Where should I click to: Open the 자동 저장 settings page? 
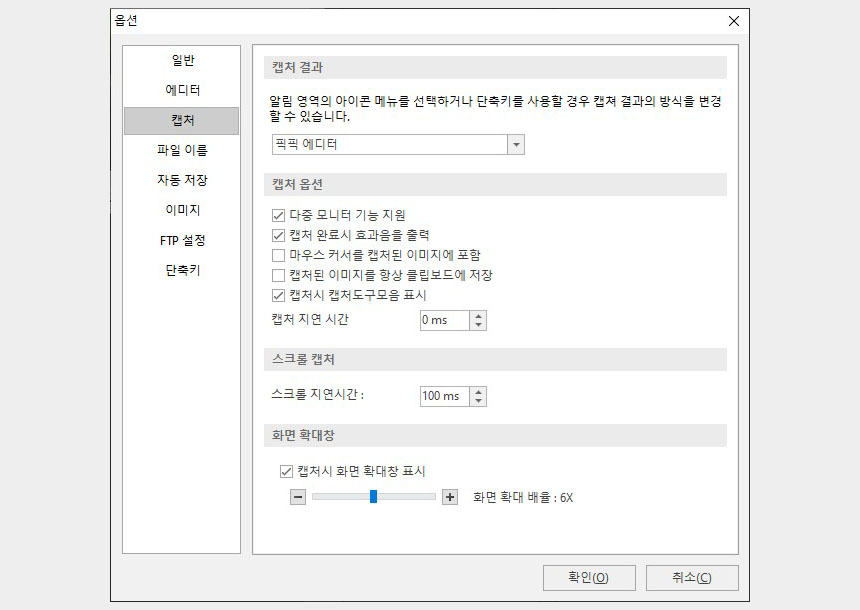(x=182, y=180)
